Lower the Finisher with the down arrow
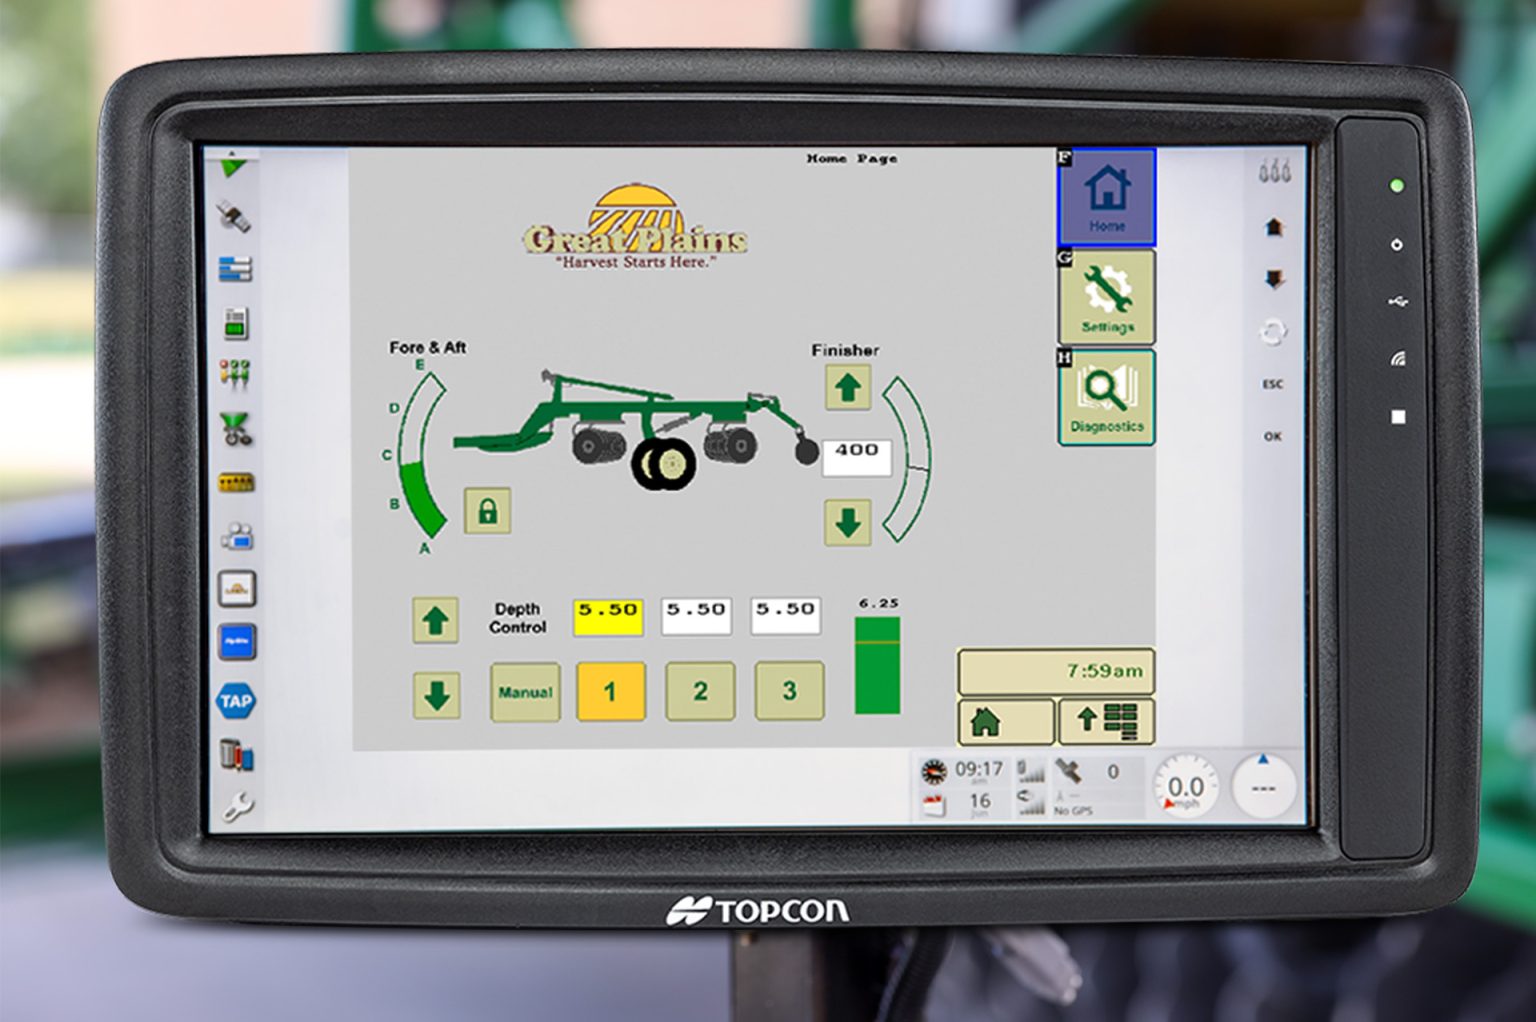 point(847,519)
